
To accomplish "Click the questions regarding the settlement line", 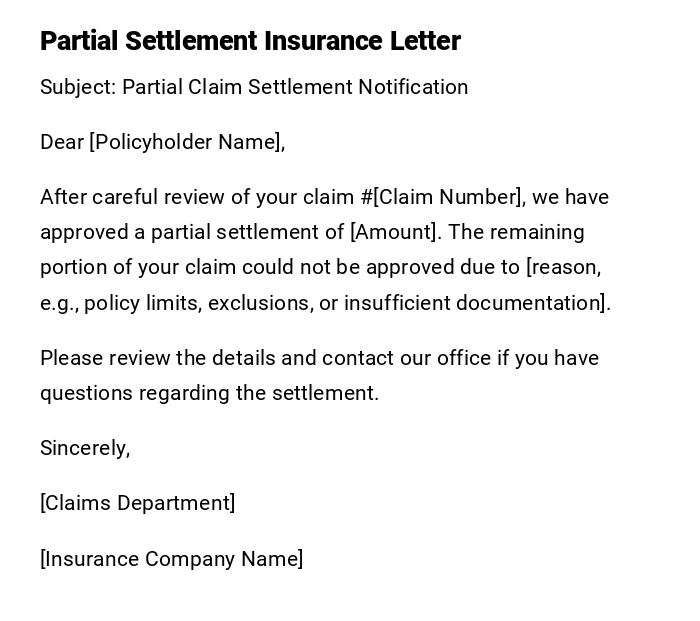I will pyautogui.click(x=209, y=393).
